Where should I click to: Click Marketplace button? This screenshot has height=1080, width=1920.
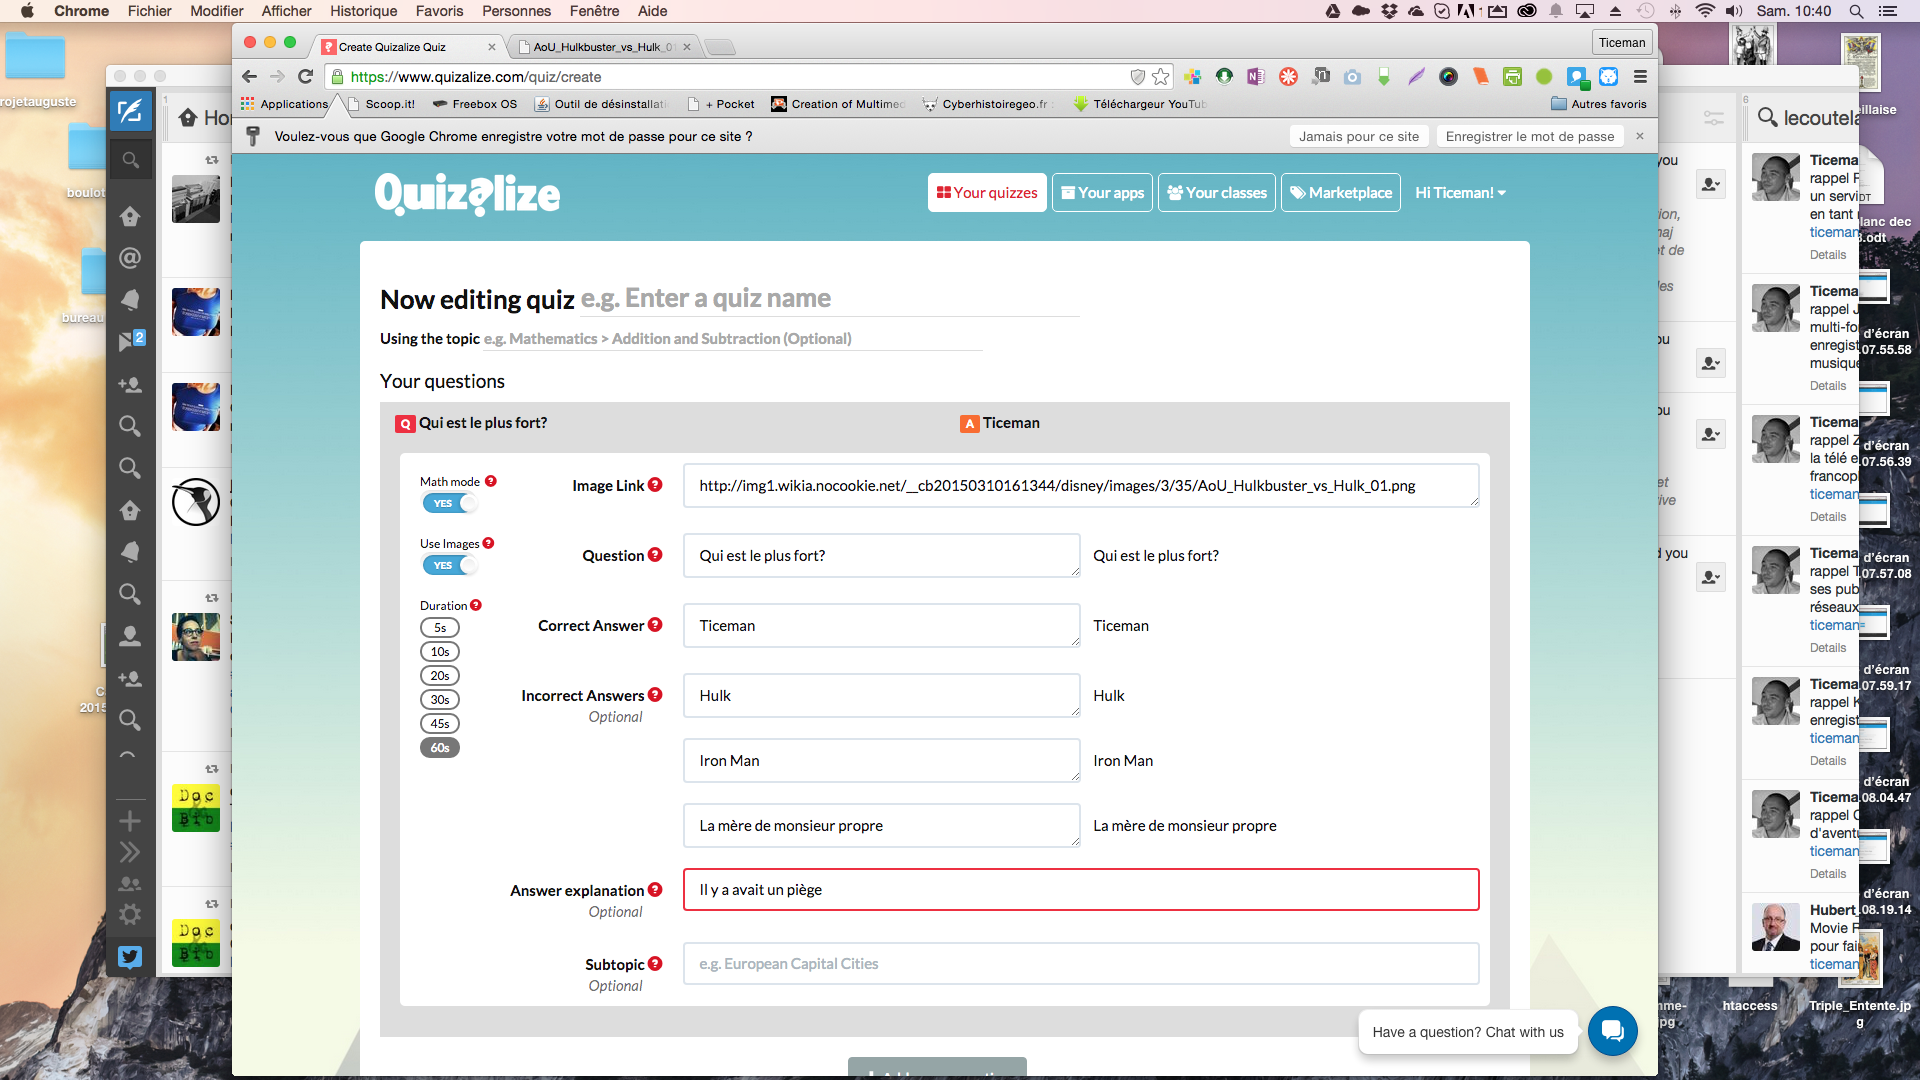pos(1340,193)
